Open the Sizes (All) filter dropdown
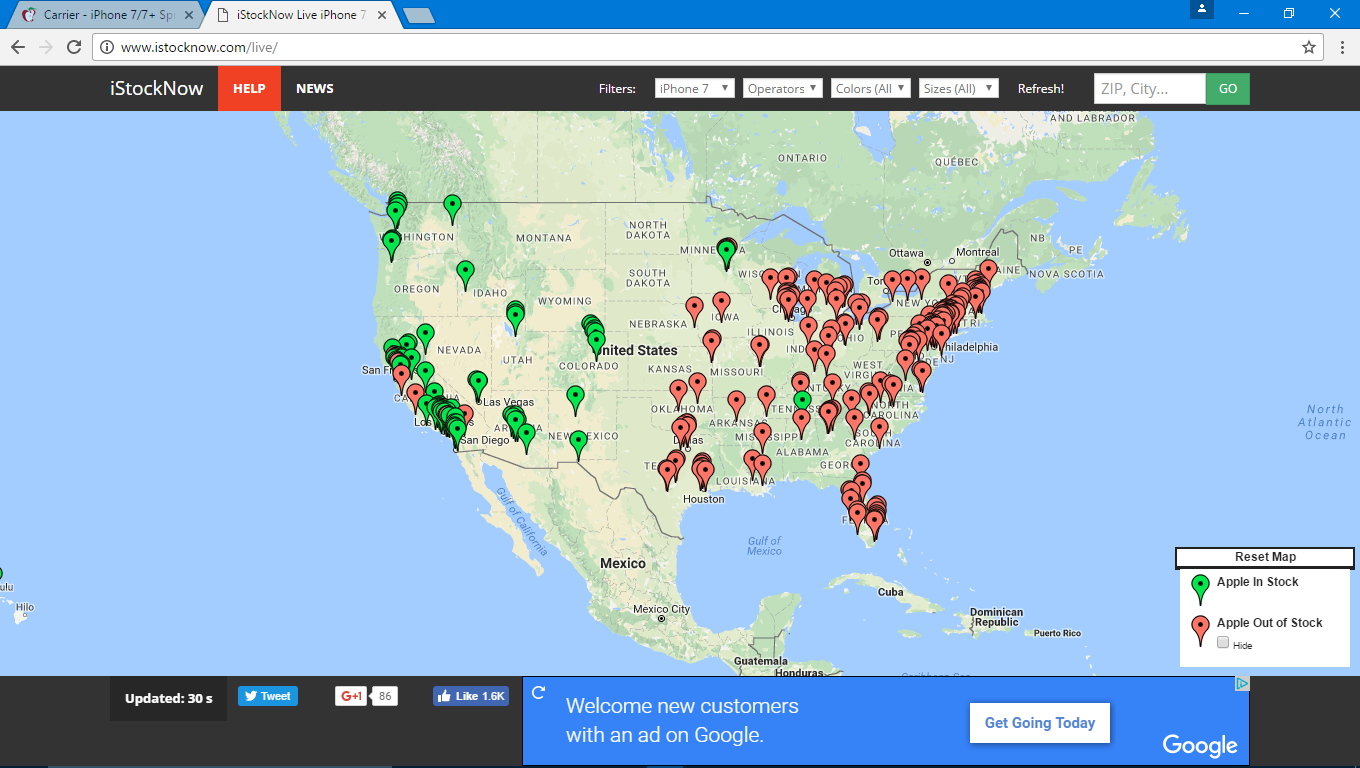 (959, 88)
